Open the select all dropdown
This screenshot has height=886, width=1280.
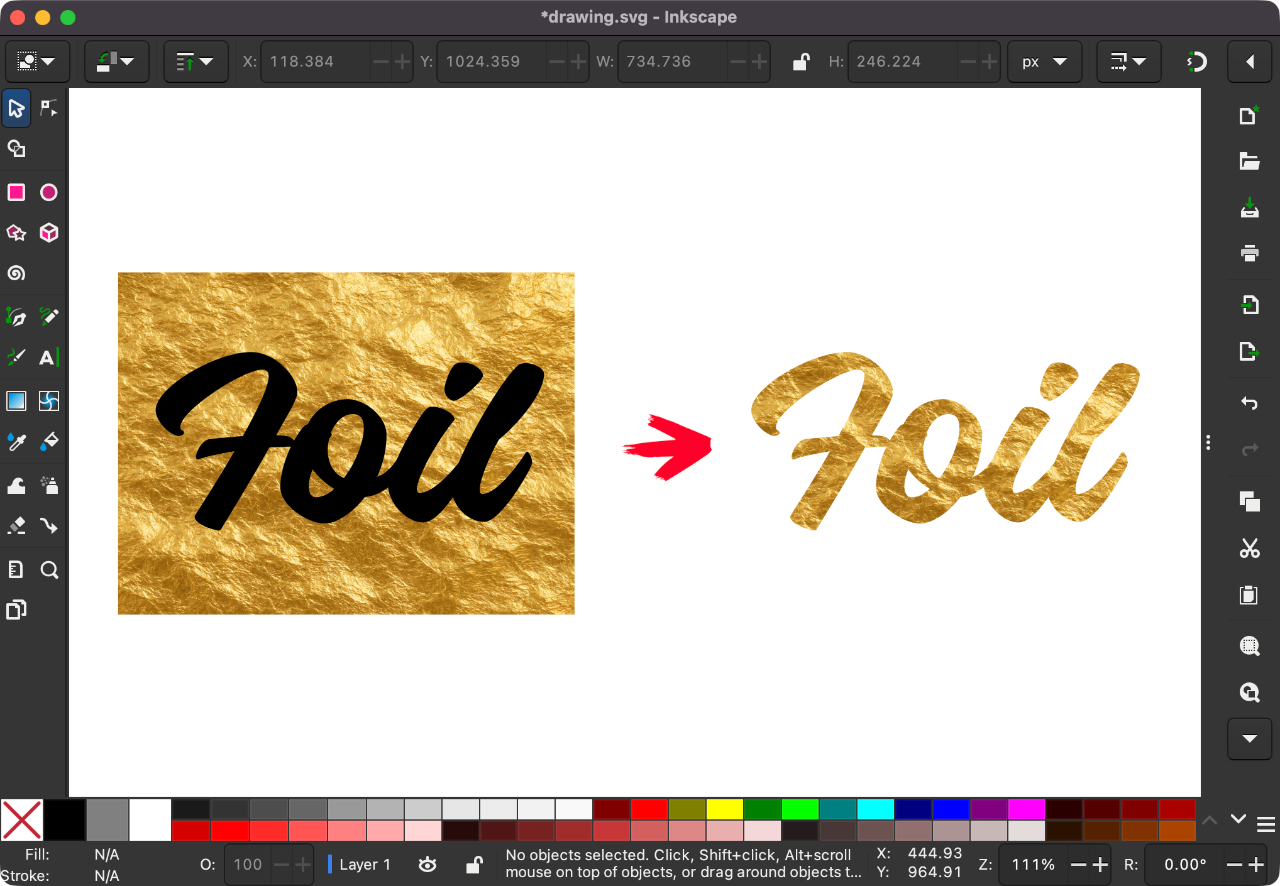coord(37,62)
